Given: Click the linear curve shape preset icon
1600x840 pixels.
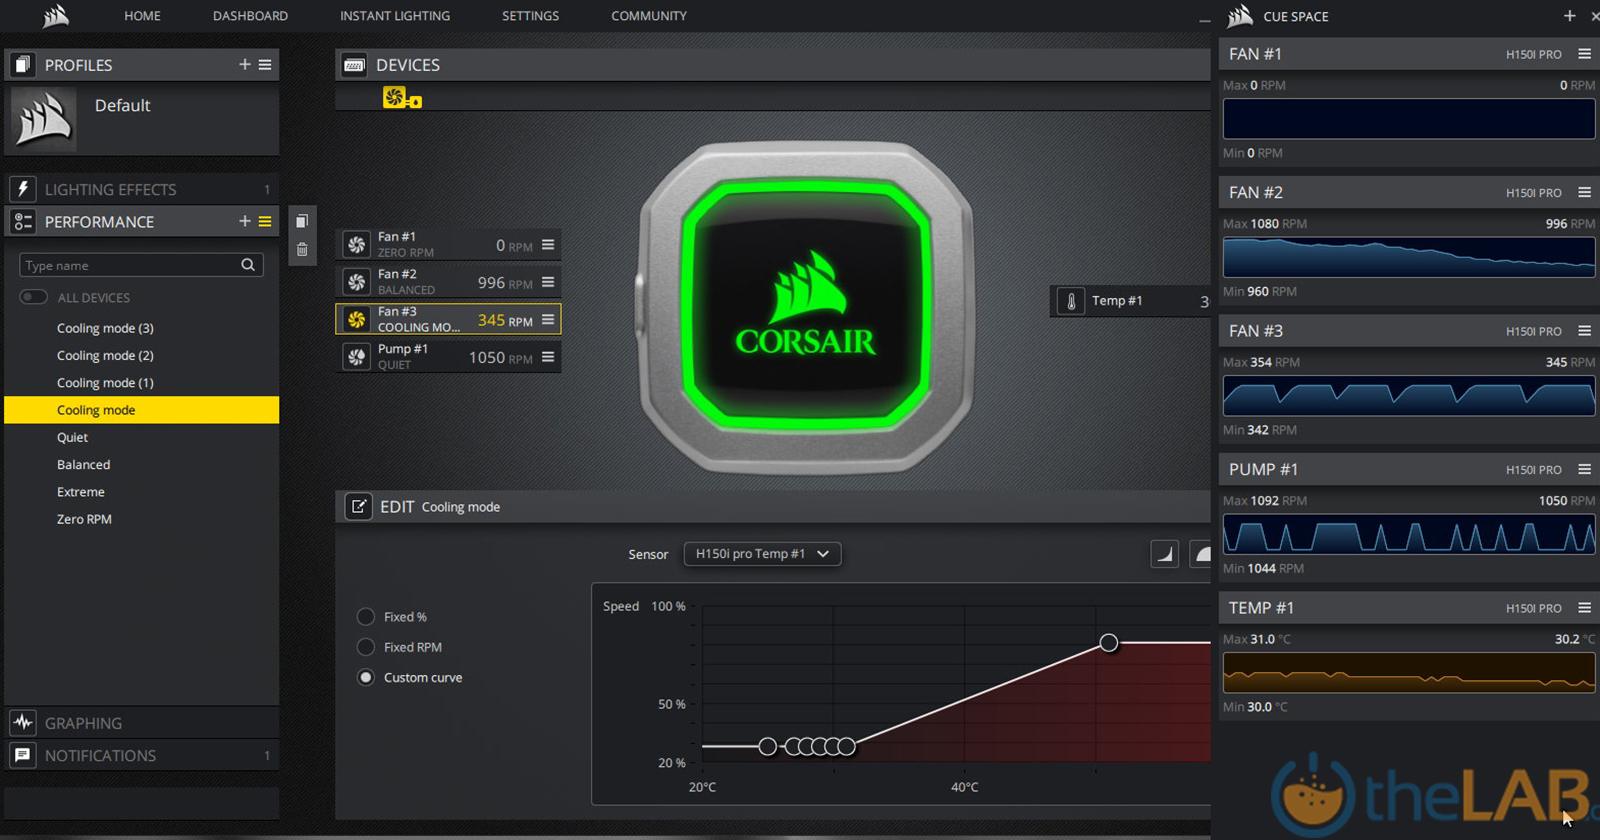Looking at the screenshot, I should point(1164,554).
